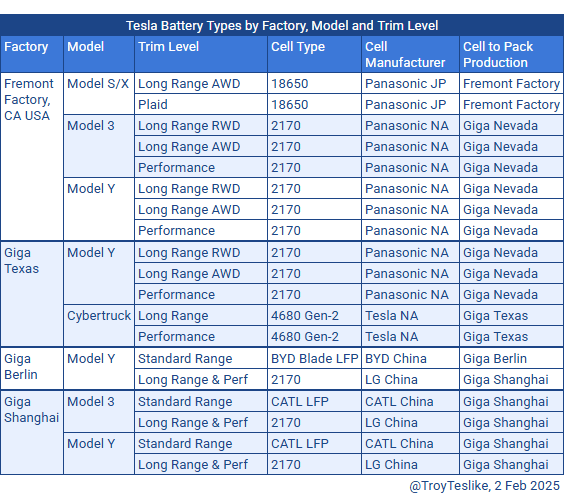Select 'Fremont Factory' in the Plaid row

(x=511, y=105)
